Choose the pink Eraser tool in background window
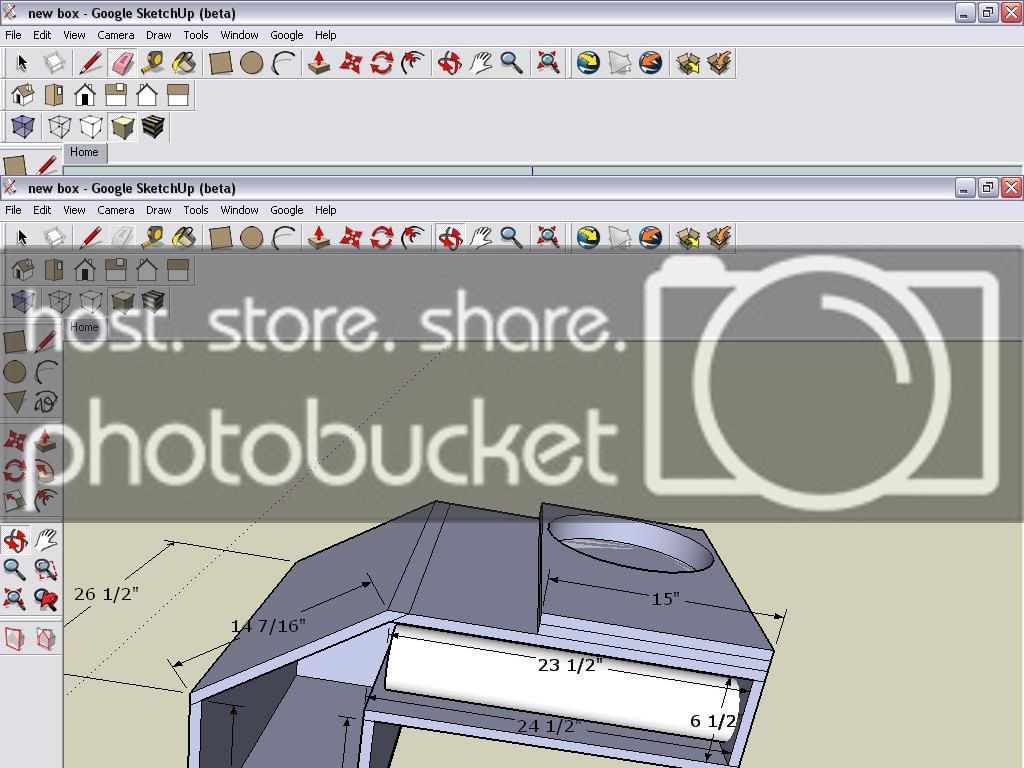This screenshot has width=1024, height=768. point(122,63)
